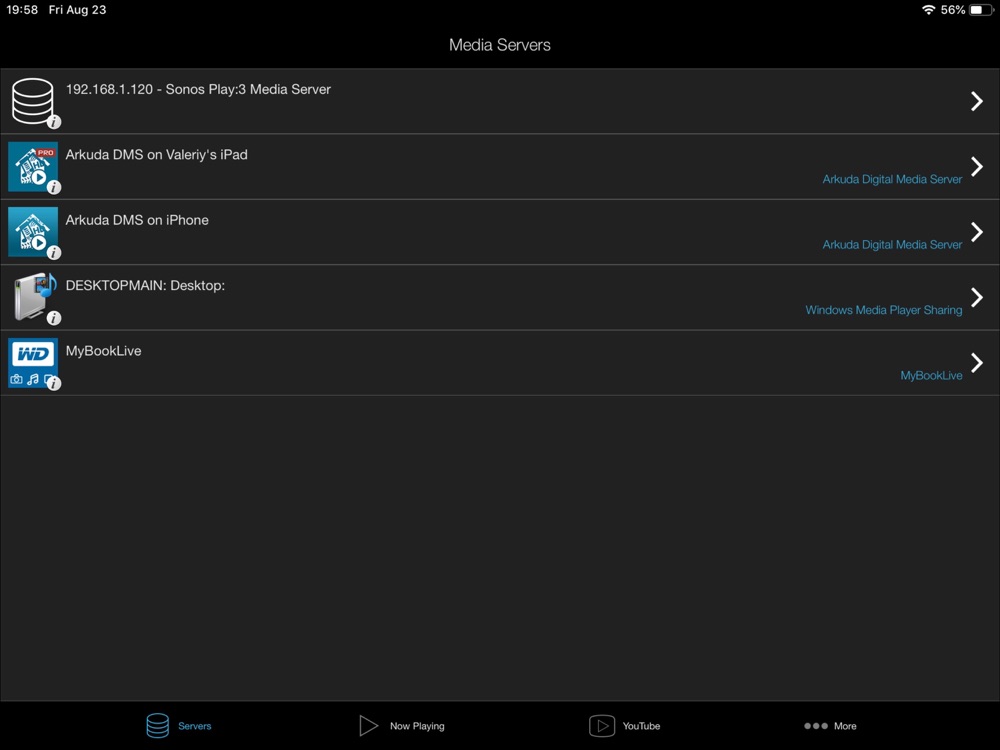Open info badge on MyBookLive server

coord(54,383)
